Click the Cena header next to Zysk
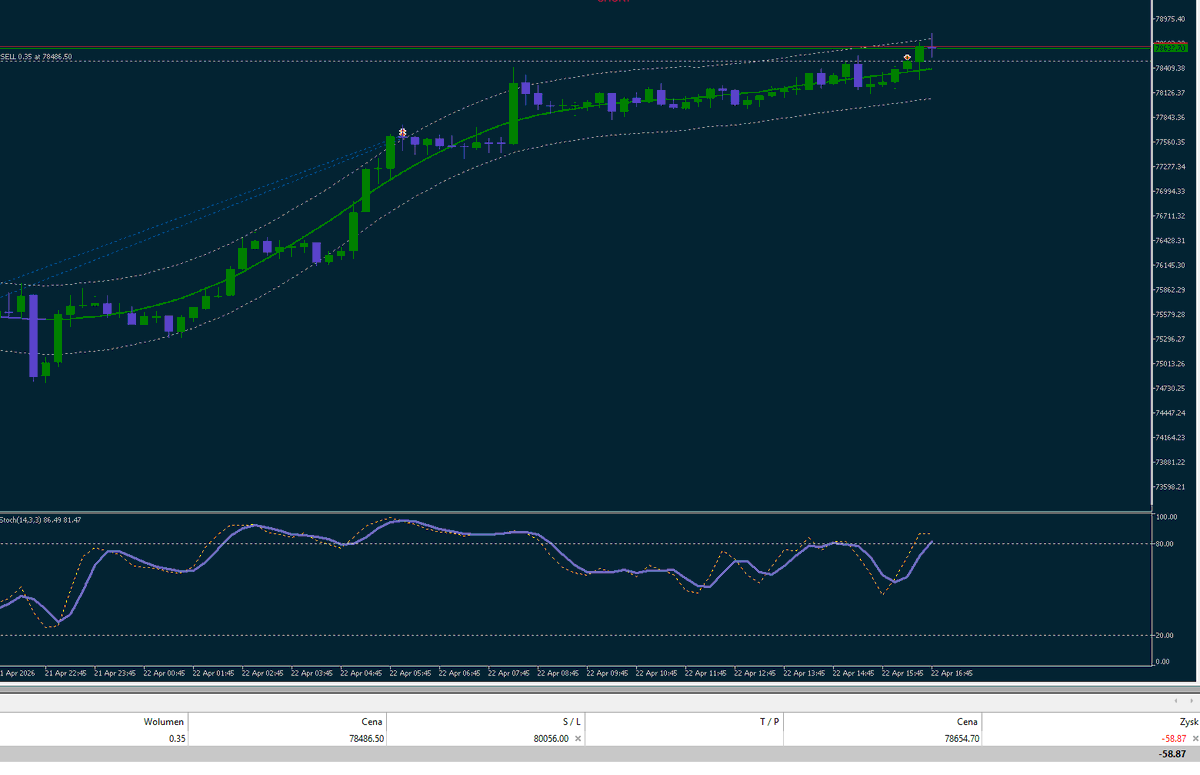Image resolution: width=1200 pixels, height=775 pixels. [967, 721]
